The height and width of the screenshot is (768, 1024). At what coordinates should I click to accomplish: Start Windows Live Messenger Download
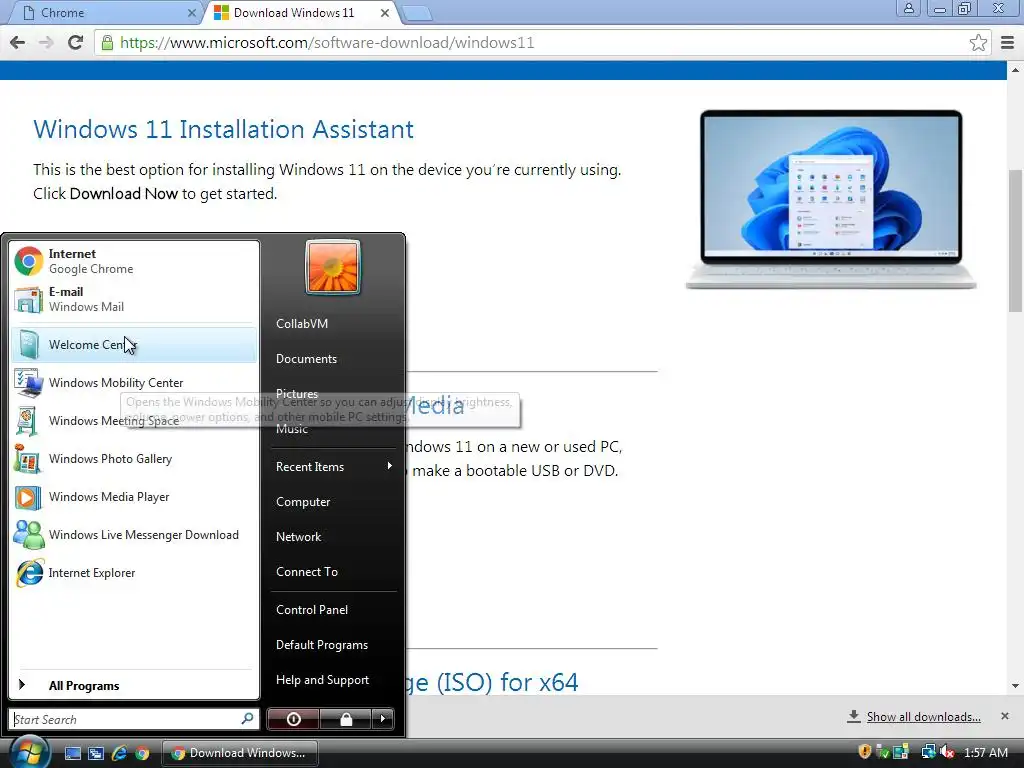[134, 534]
